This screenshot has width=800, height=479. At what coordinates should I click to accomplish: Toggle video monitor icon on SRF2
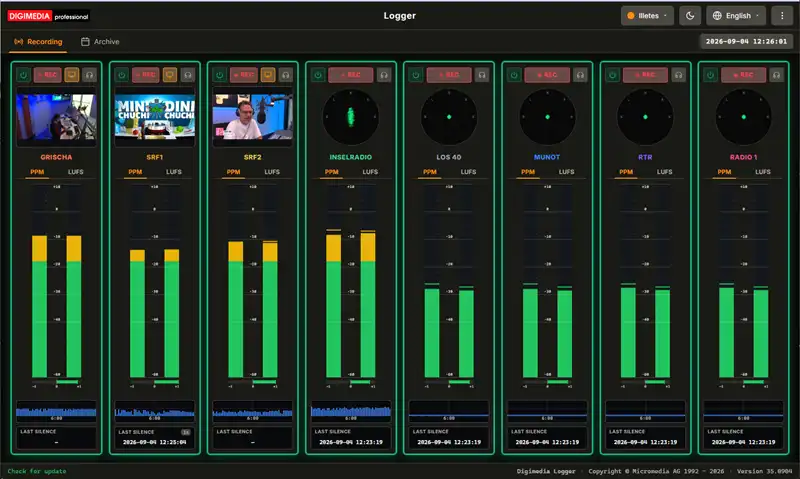click(268, 75)
